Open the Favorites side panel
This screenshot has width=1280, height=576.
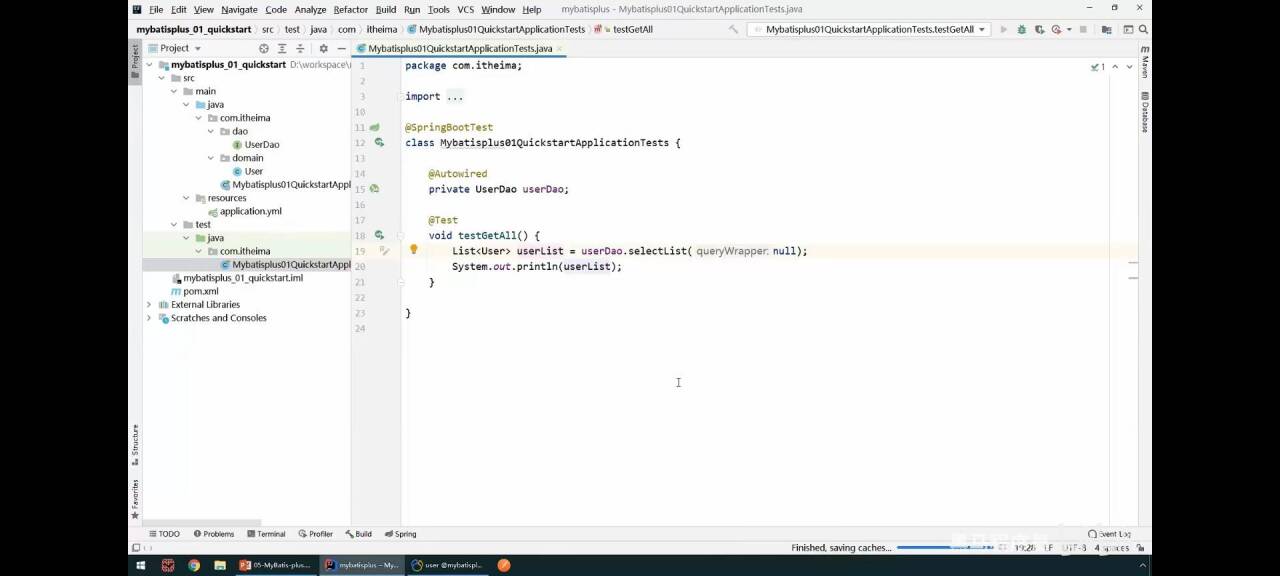pos(135,498)
